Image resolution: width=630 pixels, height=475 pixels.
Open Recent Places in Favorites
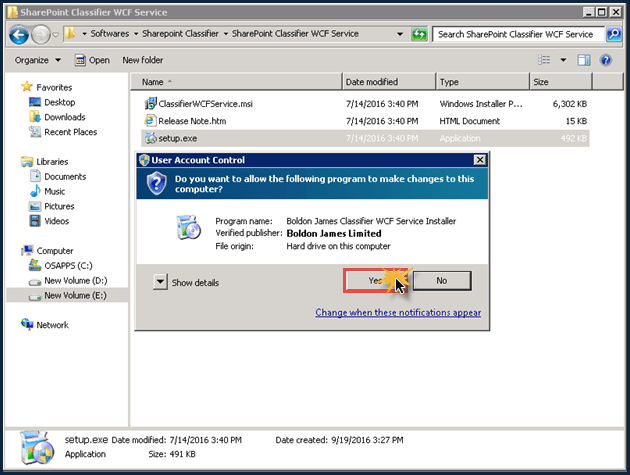coord(71,132)
